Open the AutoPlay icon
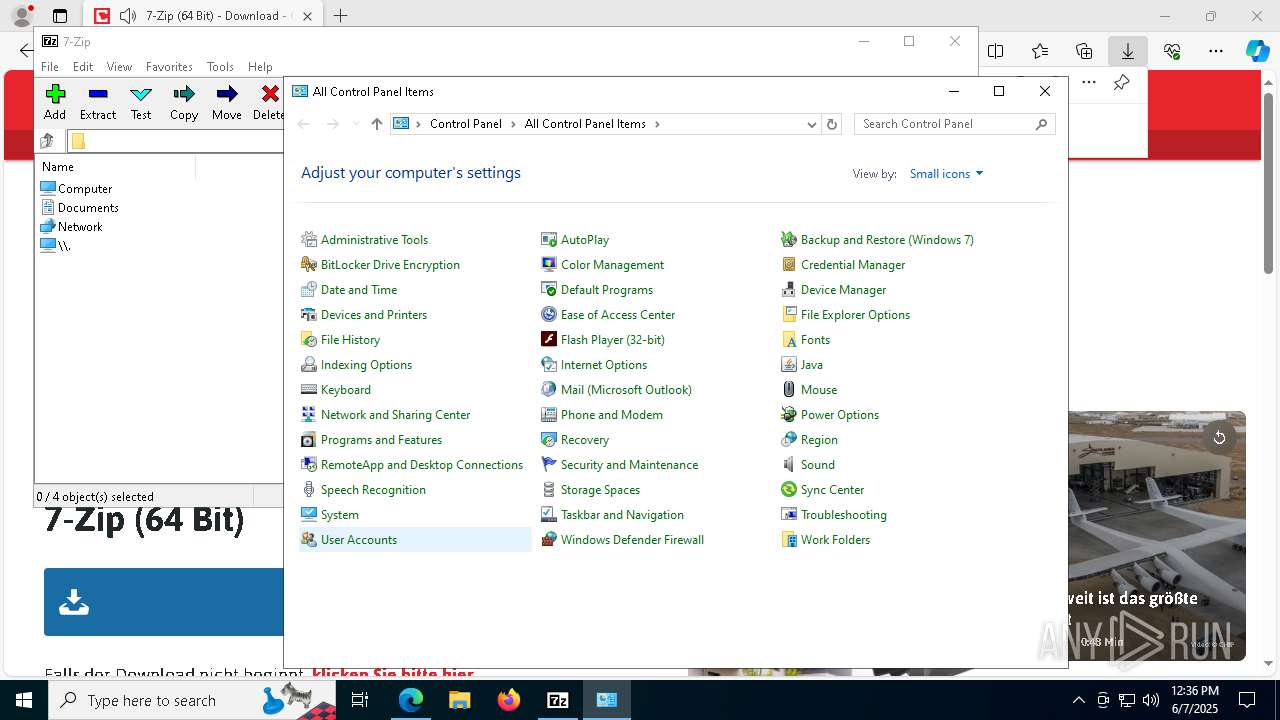Screen dimensions: 1280x720 549,240
